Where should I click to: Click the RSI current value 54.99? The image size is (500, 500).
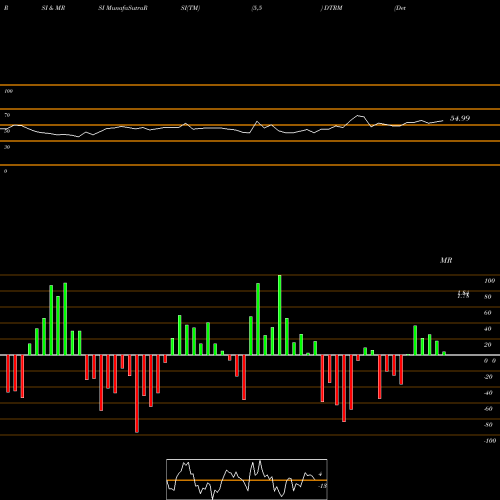pyautogui.click(x=460, y=118)
